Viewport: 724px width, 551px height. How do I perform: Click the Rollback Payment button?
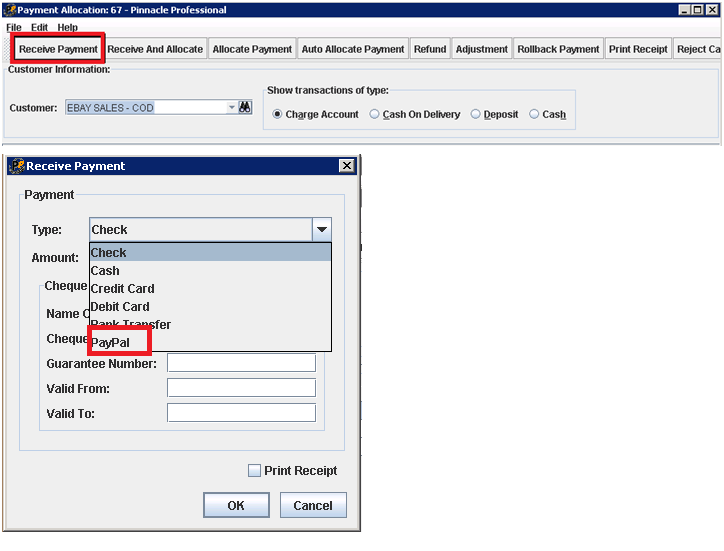[558, 49]
